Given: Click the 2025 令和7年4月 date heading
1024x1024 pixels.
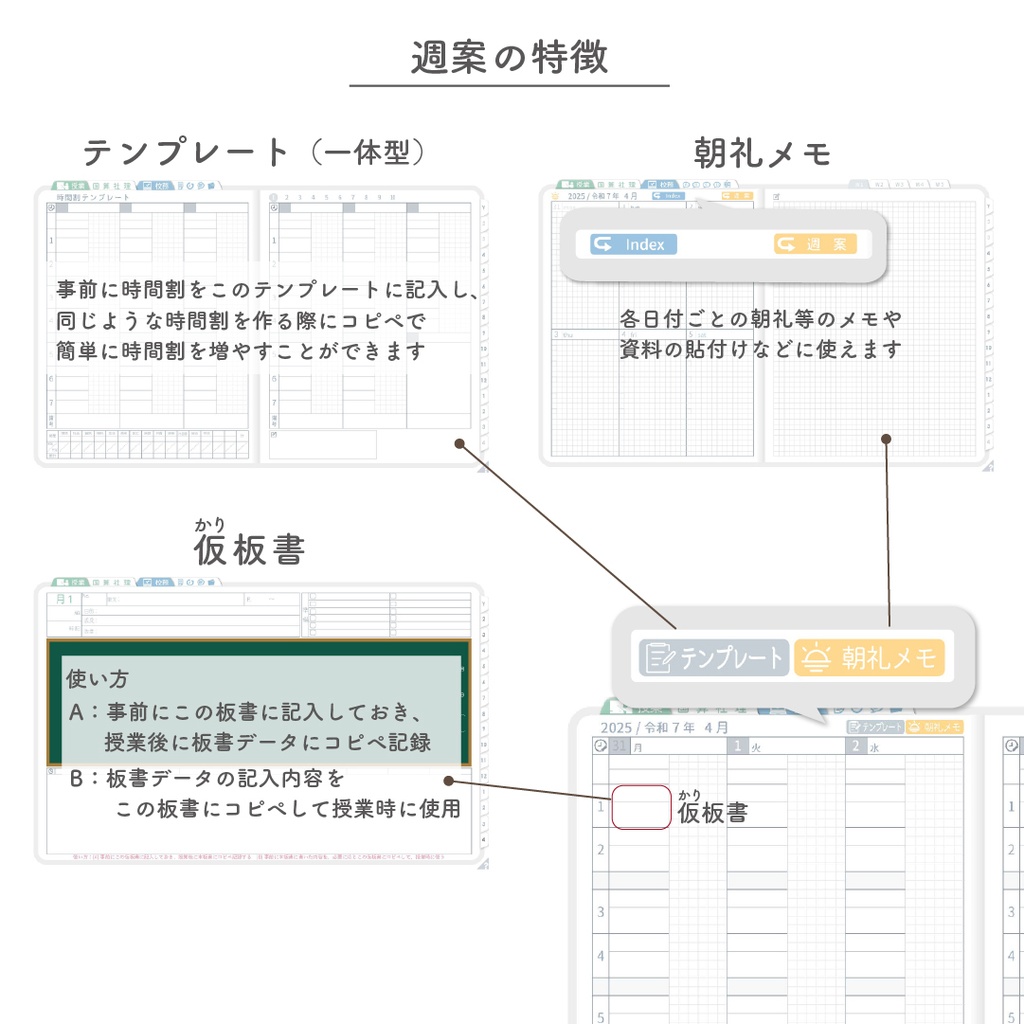Looking at the screenshot, I should [665, 726].
